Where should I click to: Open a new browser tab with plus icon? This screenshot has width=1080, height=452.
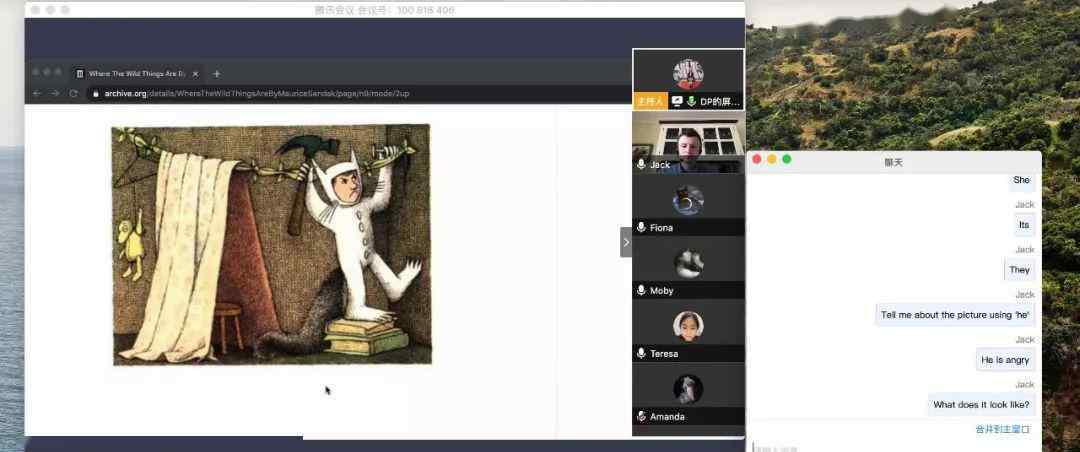(x=216, y=74)
